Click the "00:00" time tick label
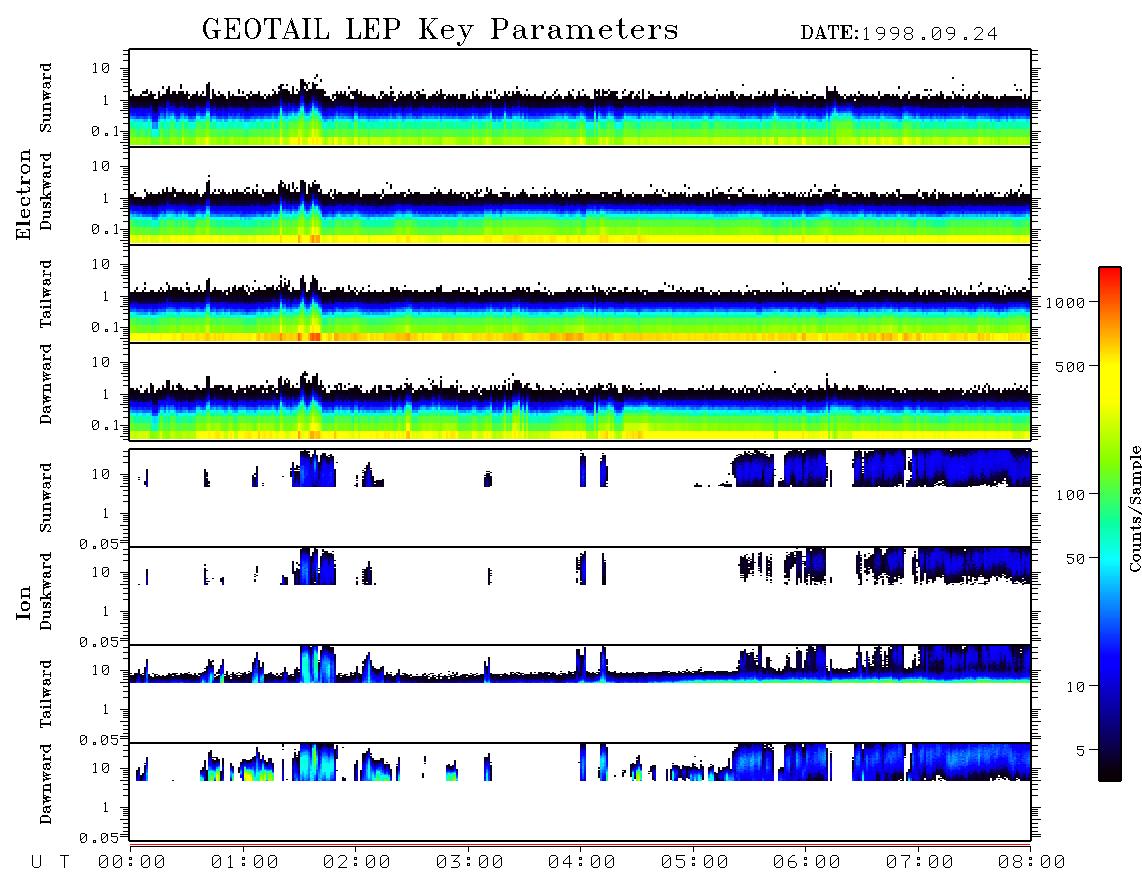Screen dimensions: 1142x880 (132, 863)
